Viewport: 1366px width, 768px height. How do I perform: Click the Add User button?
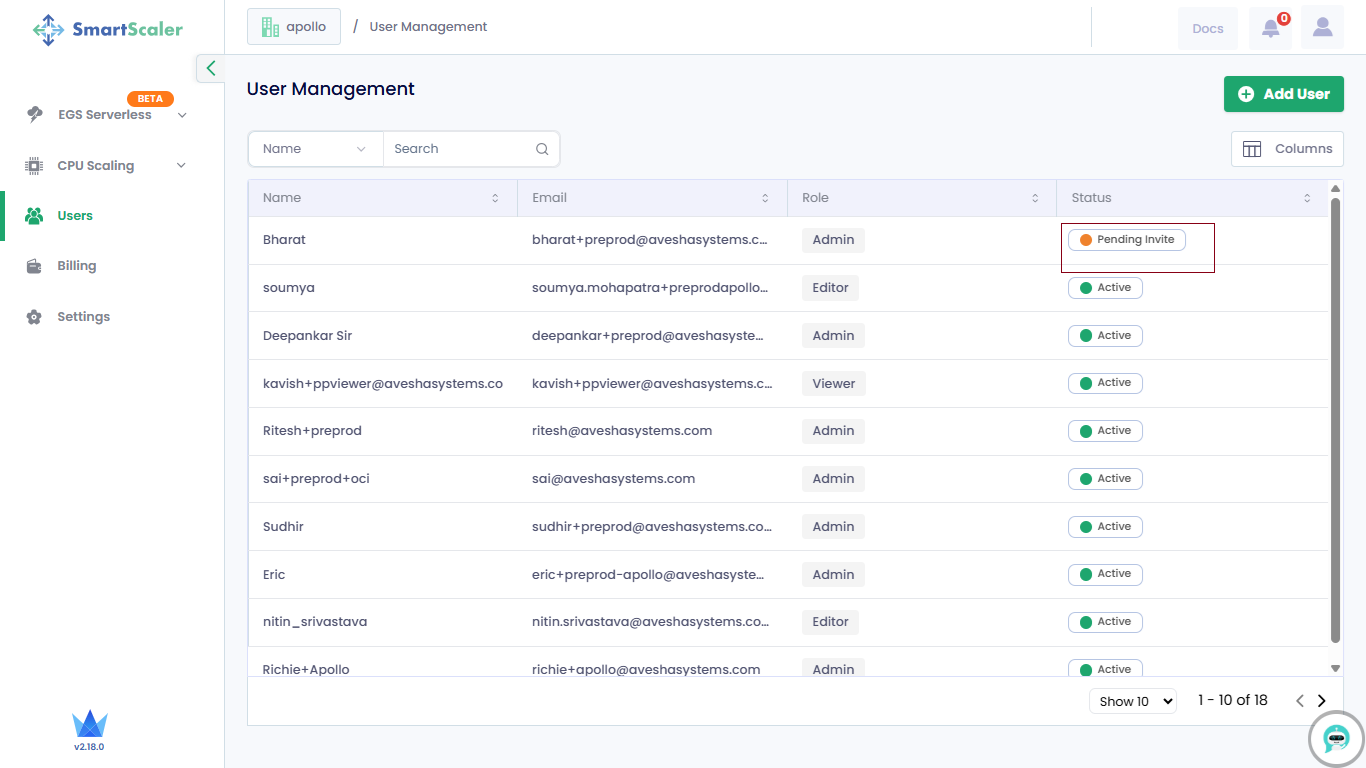pos(1283,94)
